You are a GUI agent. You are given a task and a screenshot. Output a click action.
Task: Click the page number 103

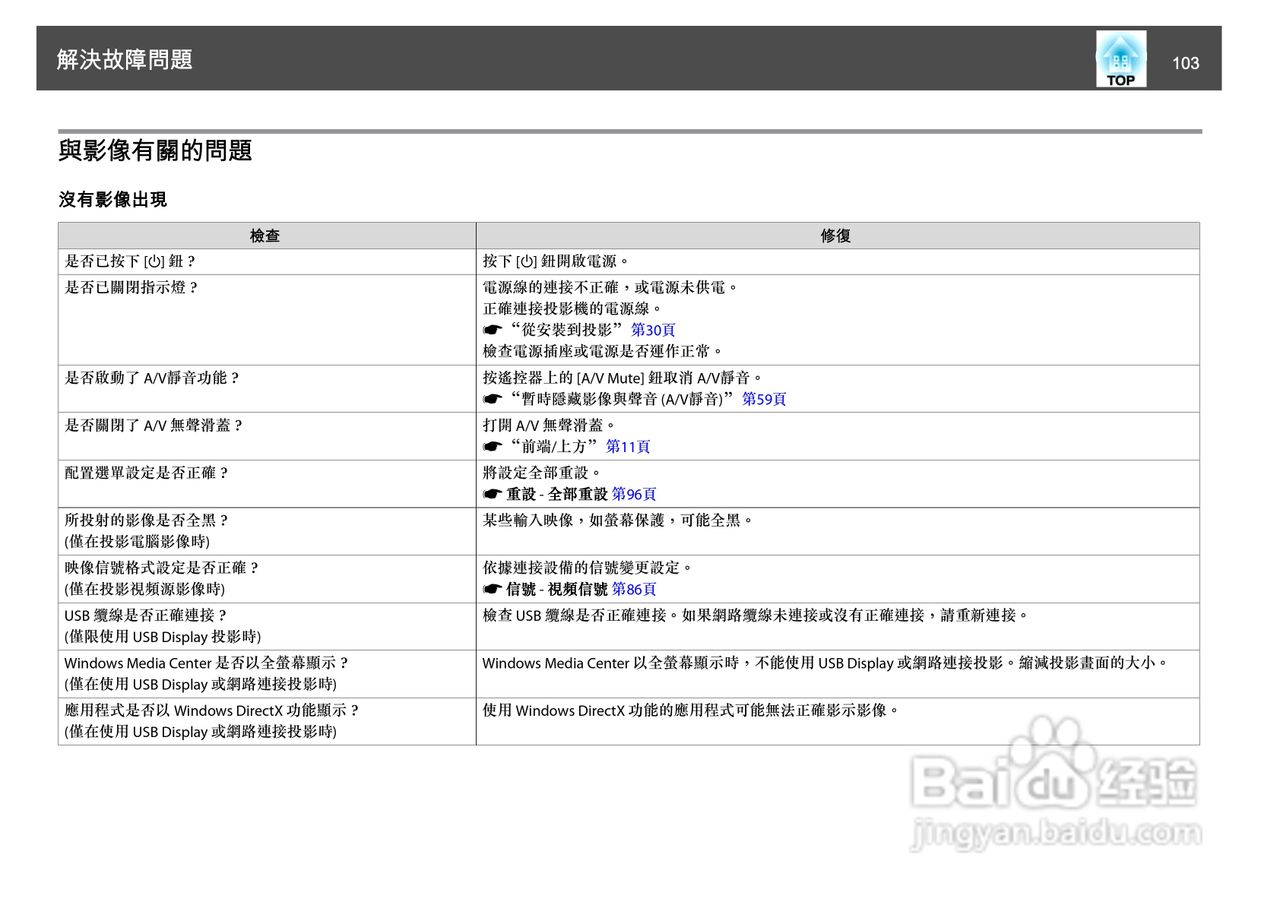point(1186,62)
